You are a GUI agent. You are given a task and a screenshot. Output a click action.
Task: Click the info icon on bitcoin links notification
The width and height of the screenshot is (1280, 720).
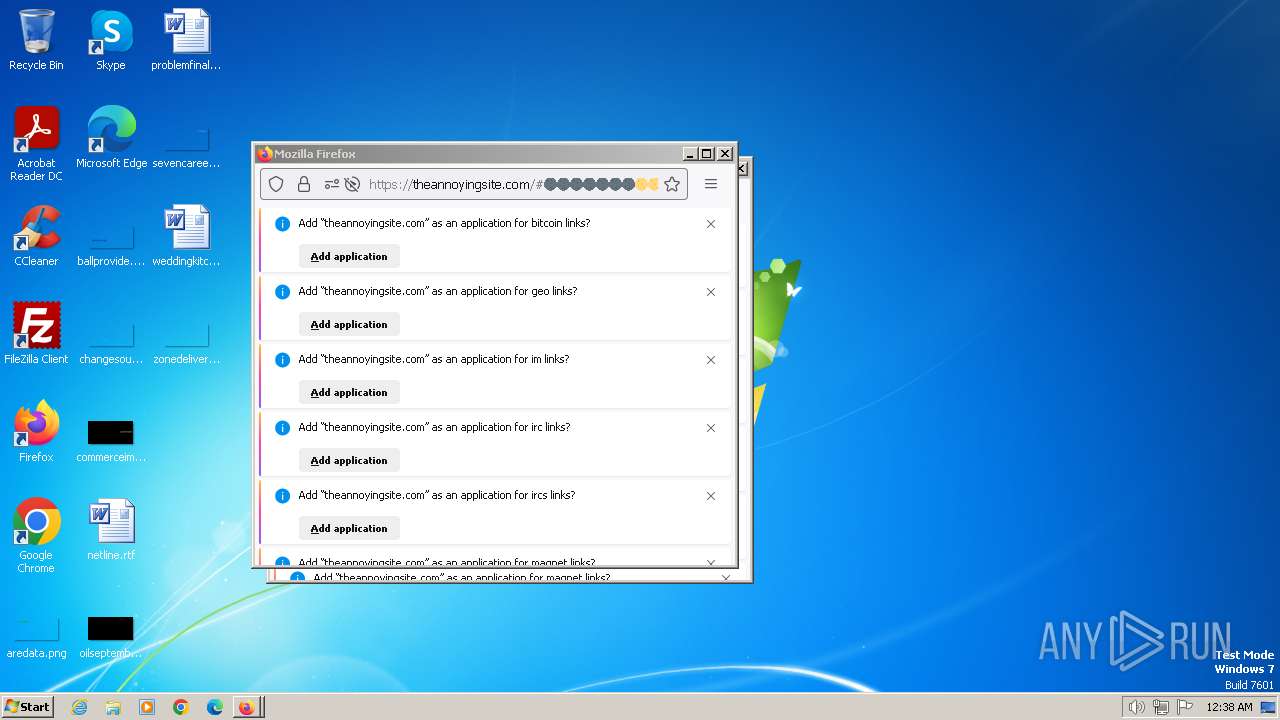(x=282, y=224)
